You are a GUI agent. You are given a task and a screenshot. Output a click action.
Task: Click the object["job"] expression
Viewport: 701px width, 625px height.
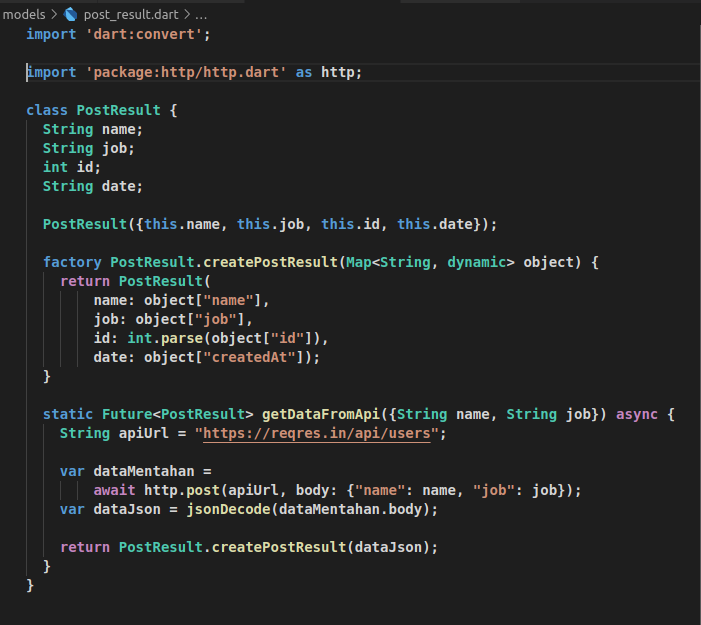(190, 319)
